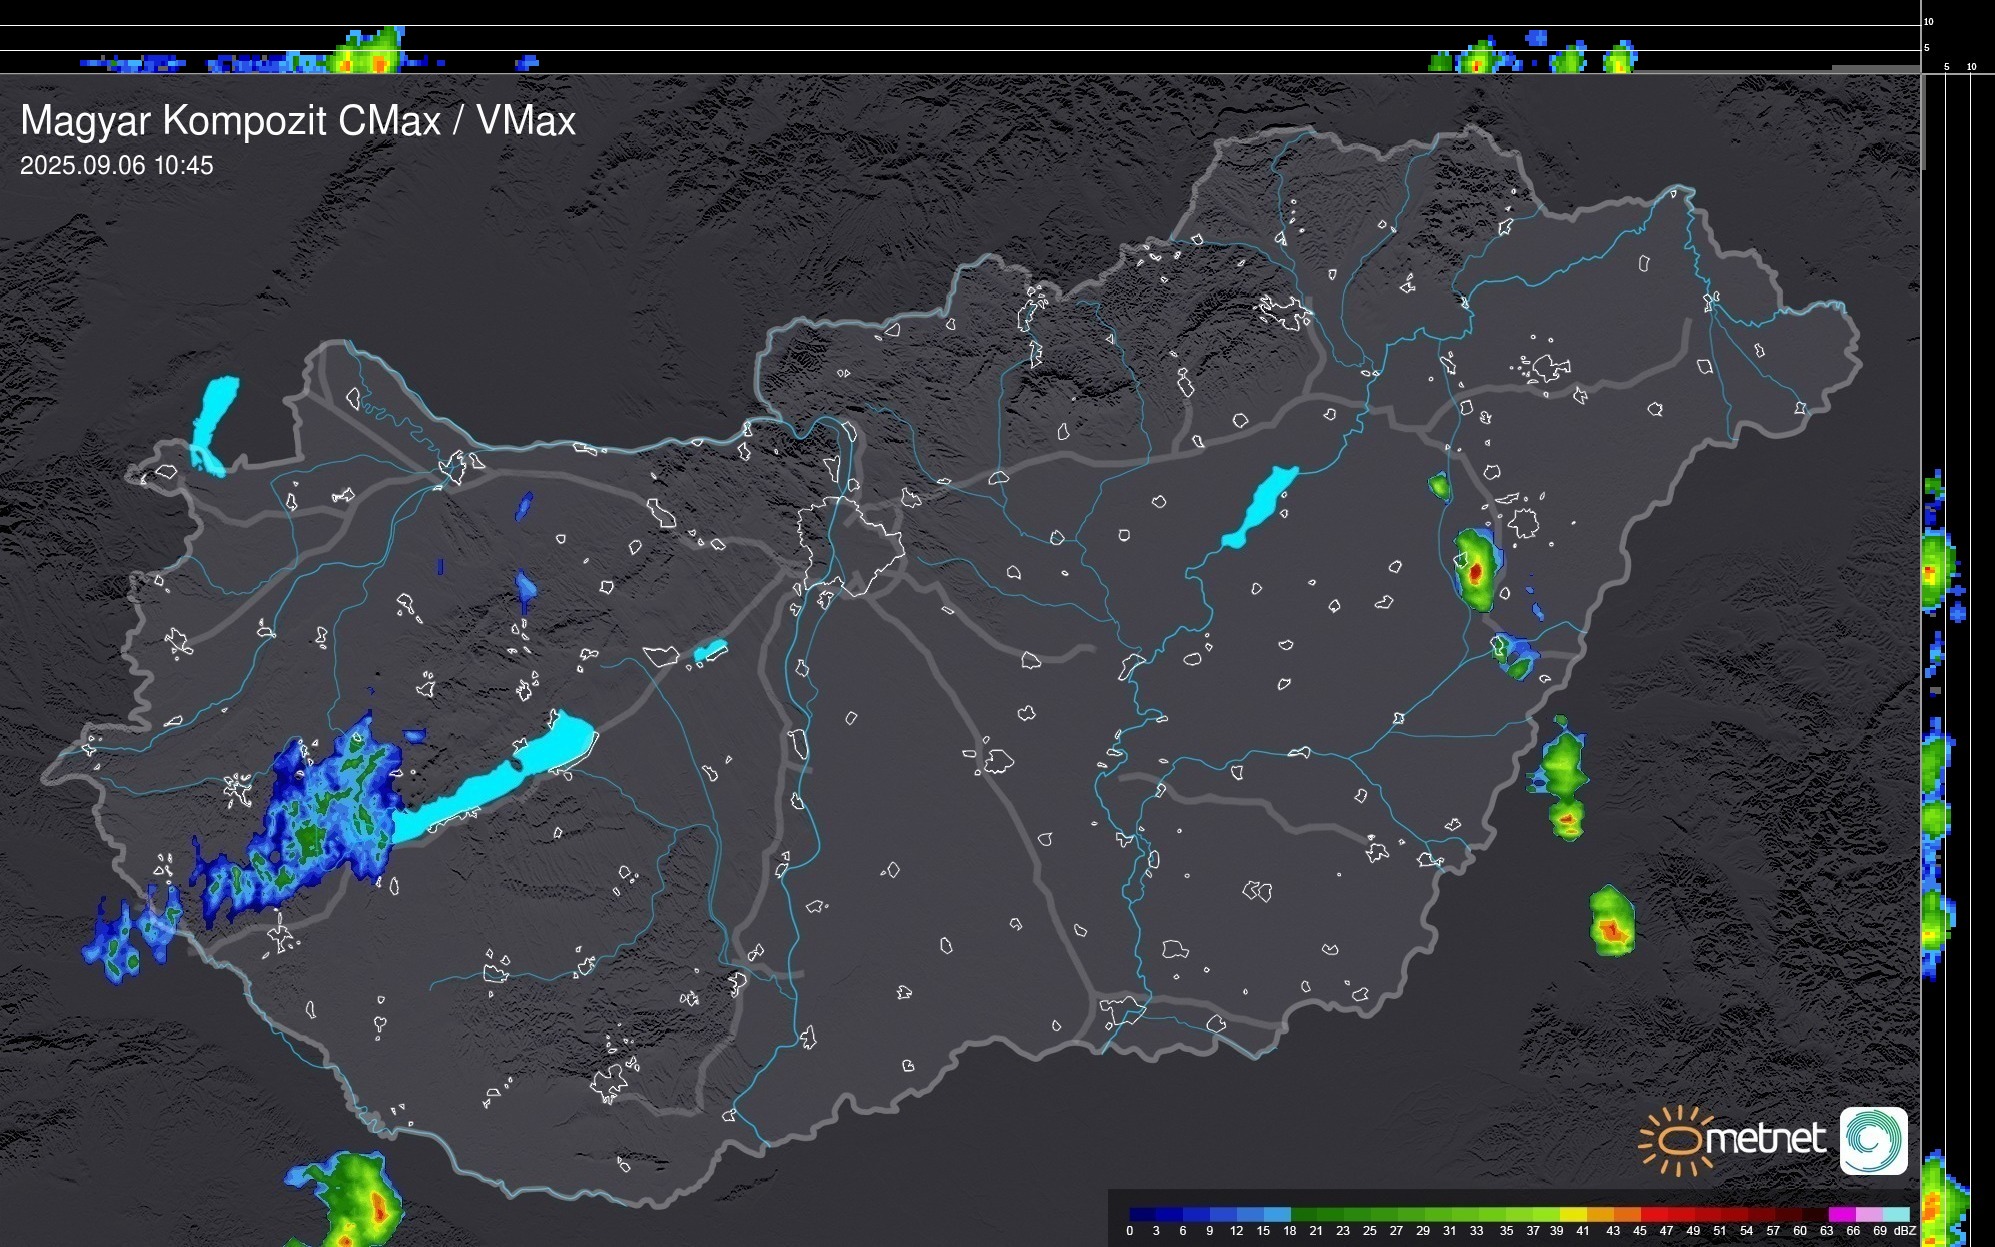The image size is (1995, 1247).
Task: Click the metnet wordmark text
Action: [1766, 1140]
